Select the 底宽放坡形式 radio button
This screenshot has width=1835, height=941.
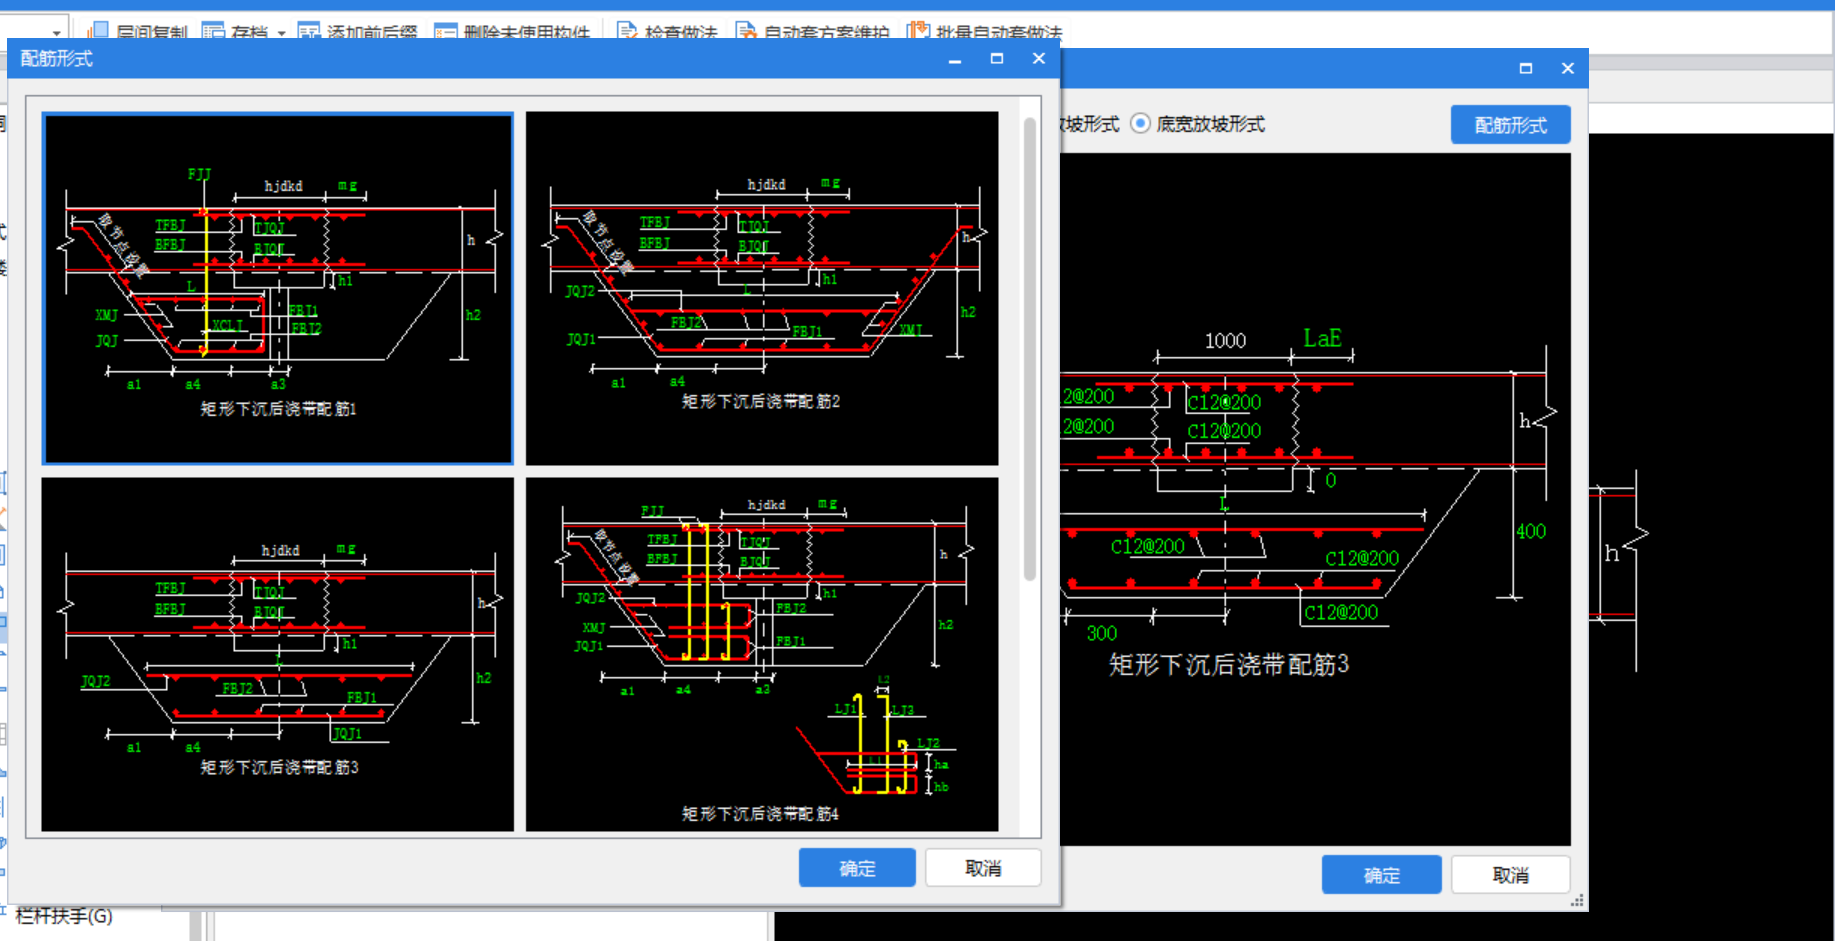(x=1140, y=124)
